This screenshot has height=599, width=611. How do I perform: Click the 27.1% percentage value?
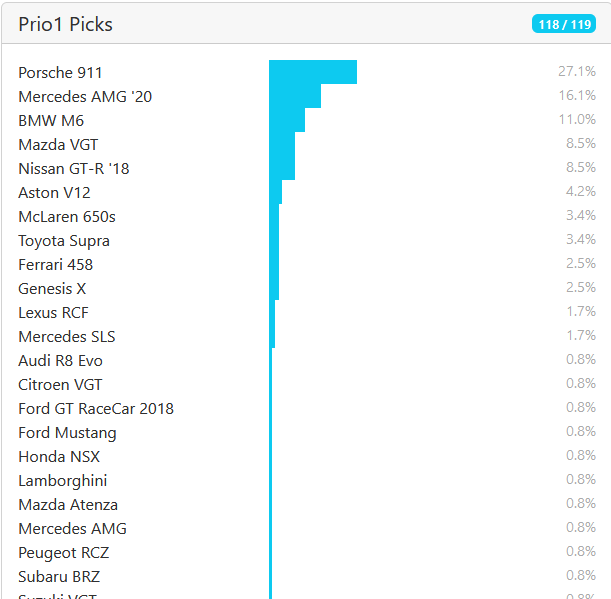click(577, 72)
